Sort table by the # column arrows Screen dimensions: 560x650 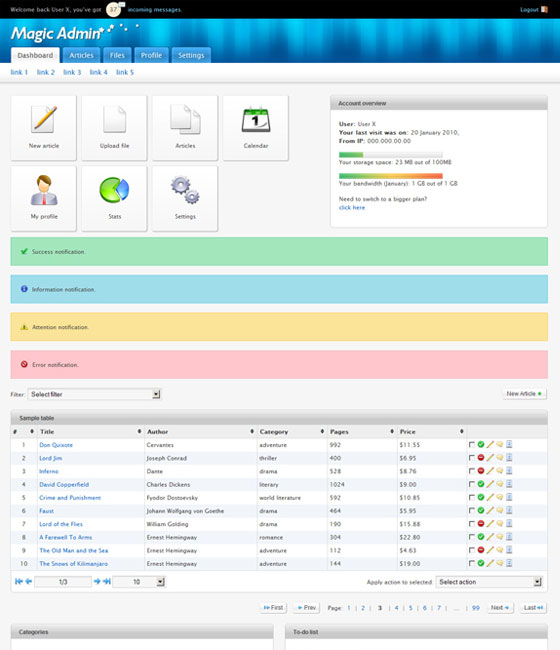(32, 432)
